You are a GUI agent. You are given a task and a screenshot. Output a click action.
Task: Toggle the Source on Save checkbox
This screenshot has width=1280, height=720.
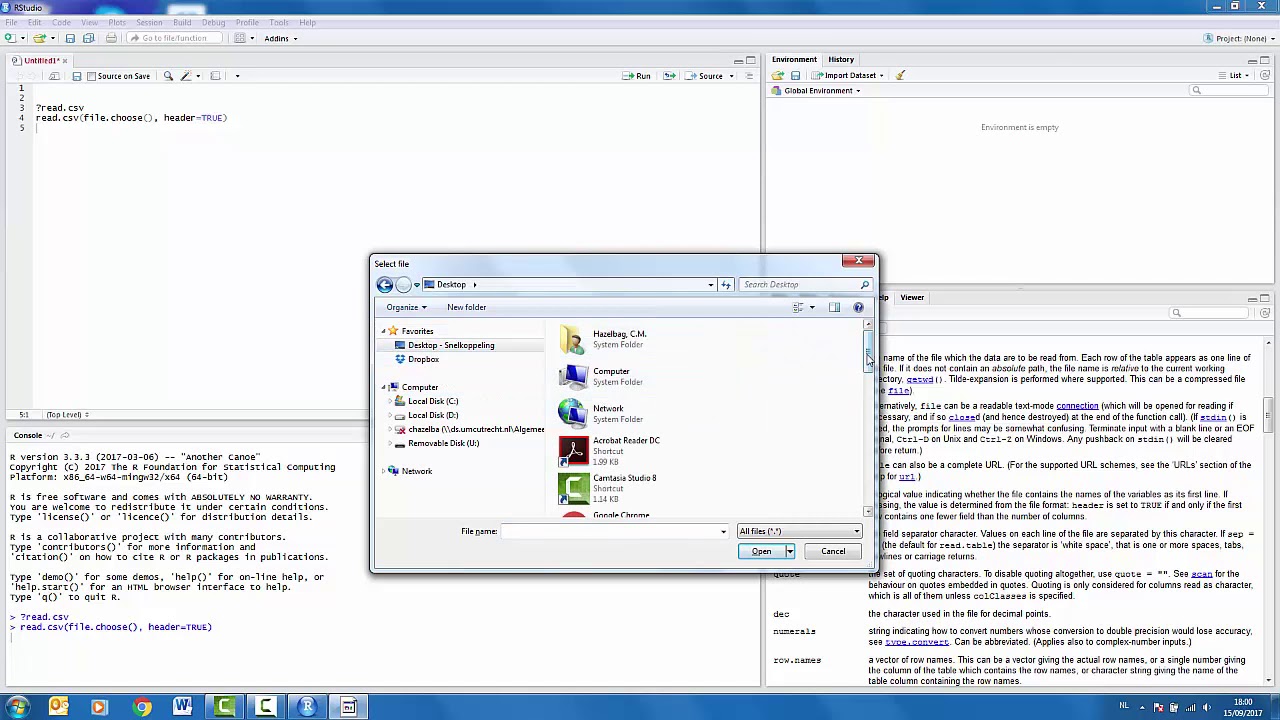pos(91,76)
